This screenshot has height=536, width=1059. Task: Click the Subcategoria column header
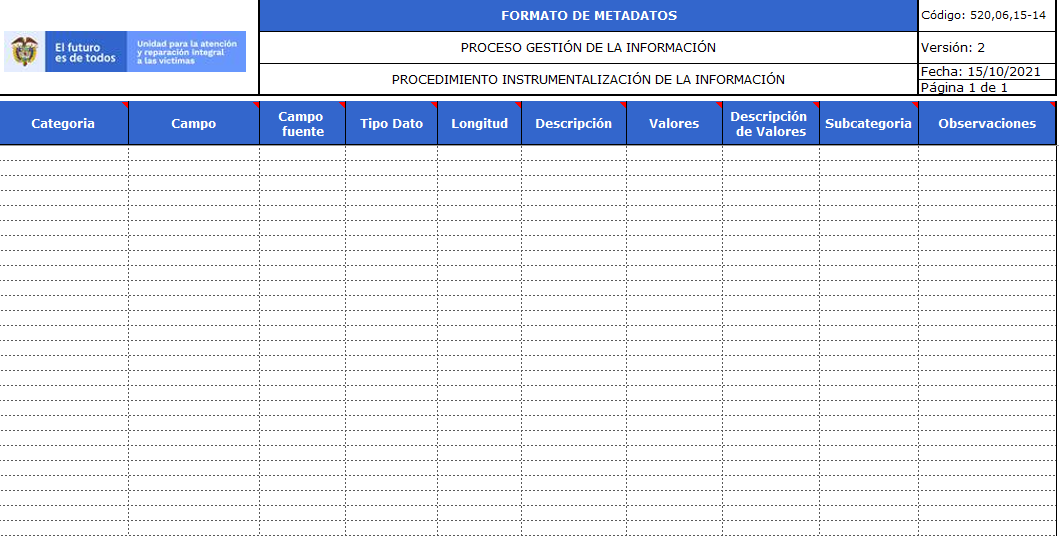click(868, 124)
